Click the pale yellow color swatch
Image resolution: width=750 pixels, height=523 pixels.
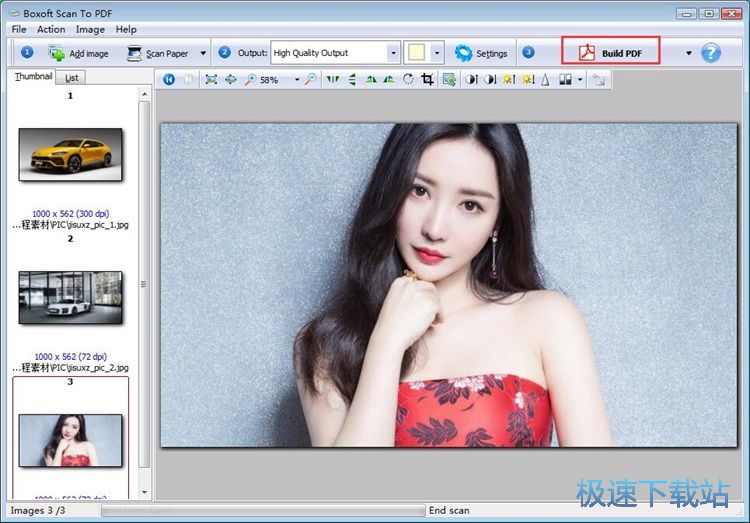[417, 53]
